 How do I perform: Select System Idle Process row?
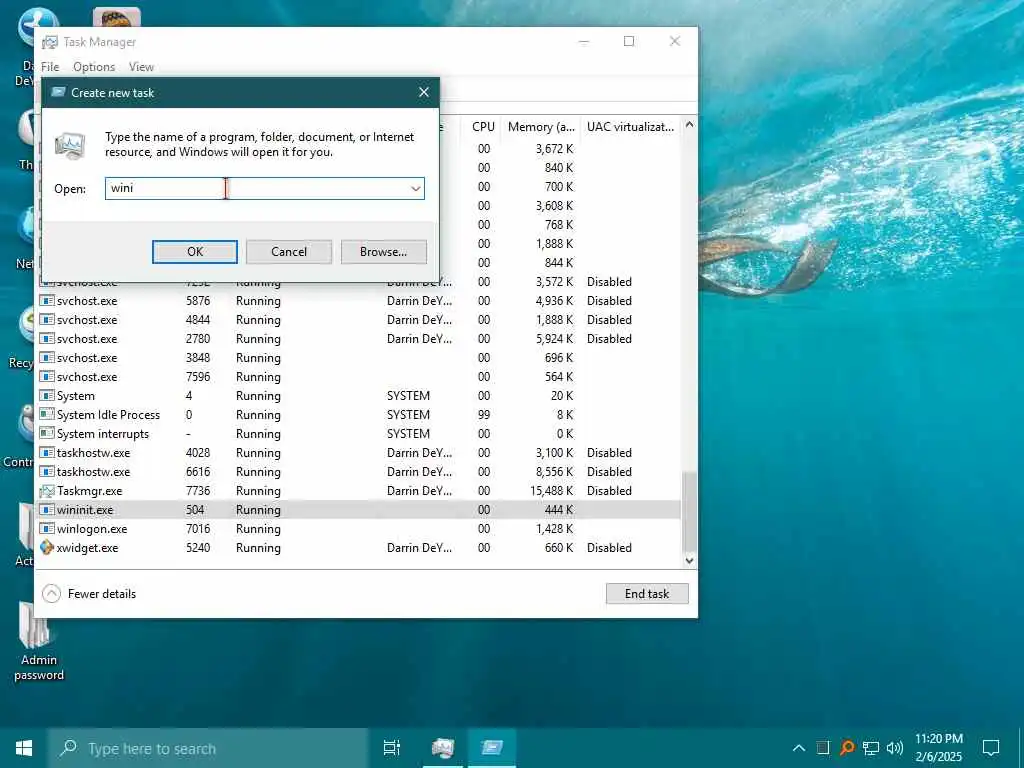coord(359,415)
